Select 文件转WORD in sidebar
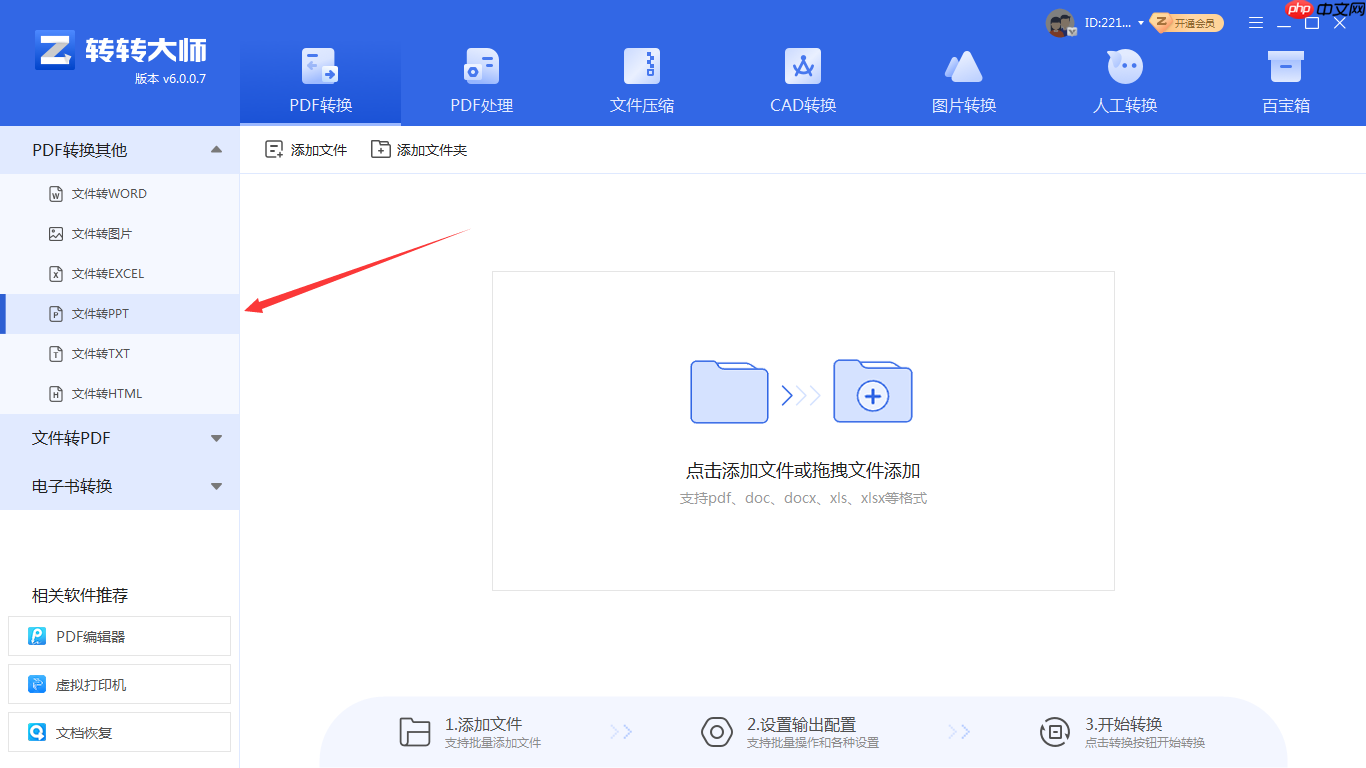Viewport: 1366px width, 768px height. pos(120,194)
